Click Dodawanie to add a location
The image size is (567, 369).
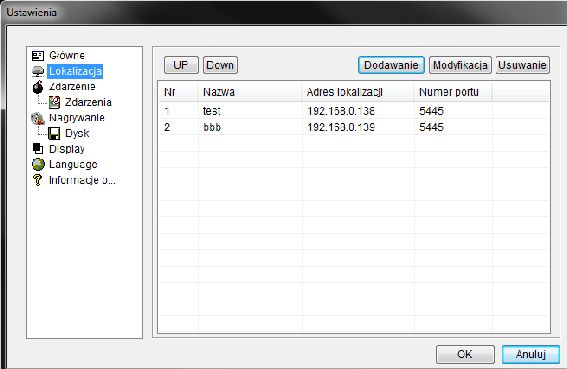coord(391,65)
